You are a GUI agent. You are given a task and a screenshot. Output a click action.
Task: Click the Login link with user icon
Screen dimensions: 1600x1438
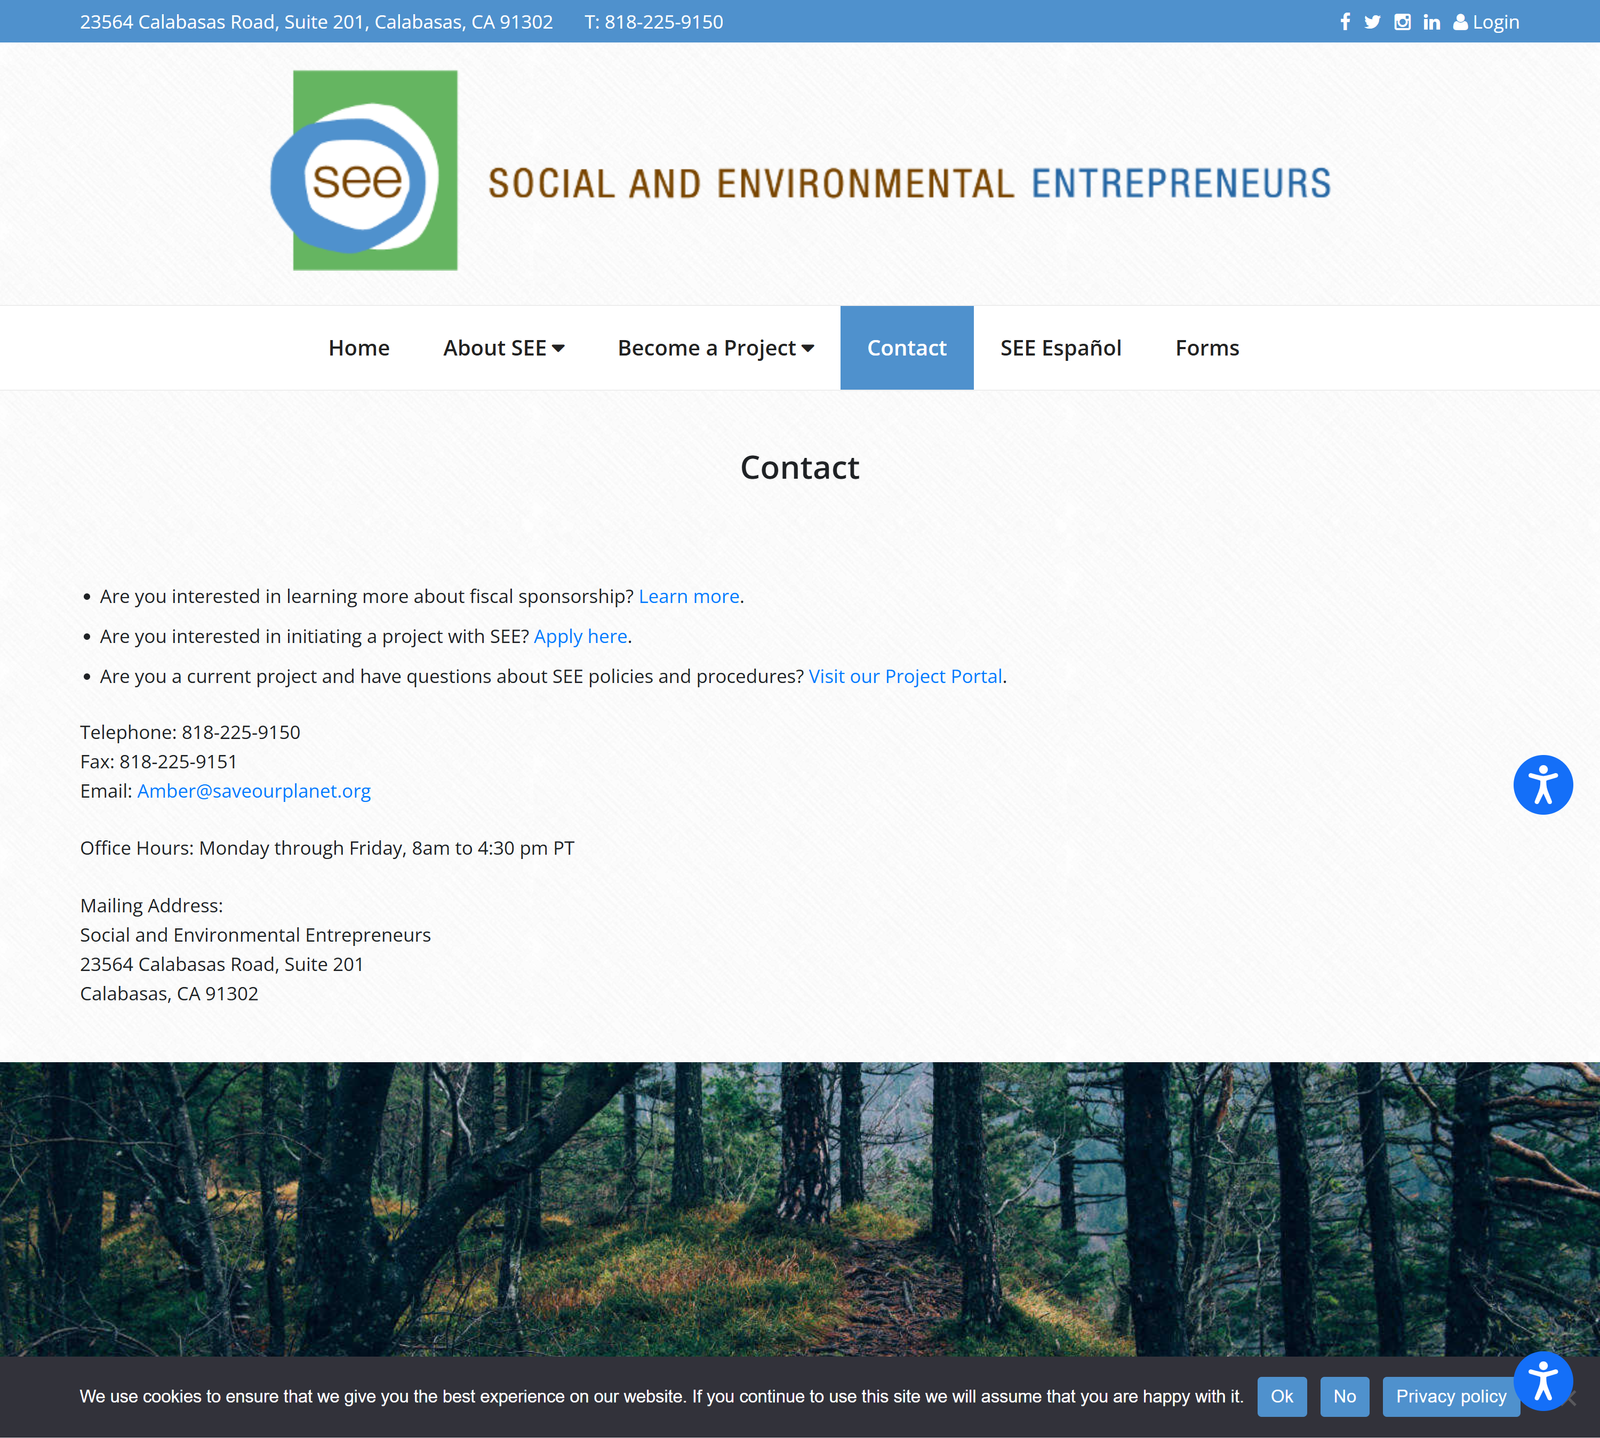(1486, 22)
